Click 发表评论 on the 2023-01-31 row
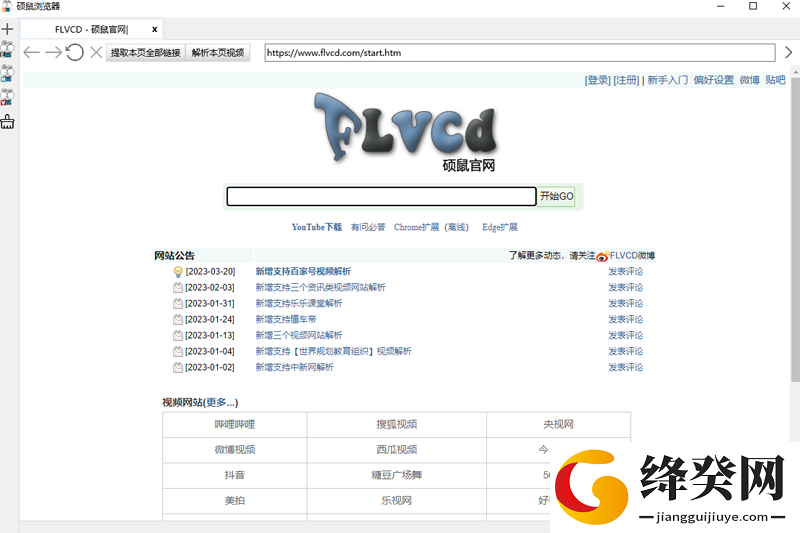The image size is (800, 533). [x=626, y=303]
